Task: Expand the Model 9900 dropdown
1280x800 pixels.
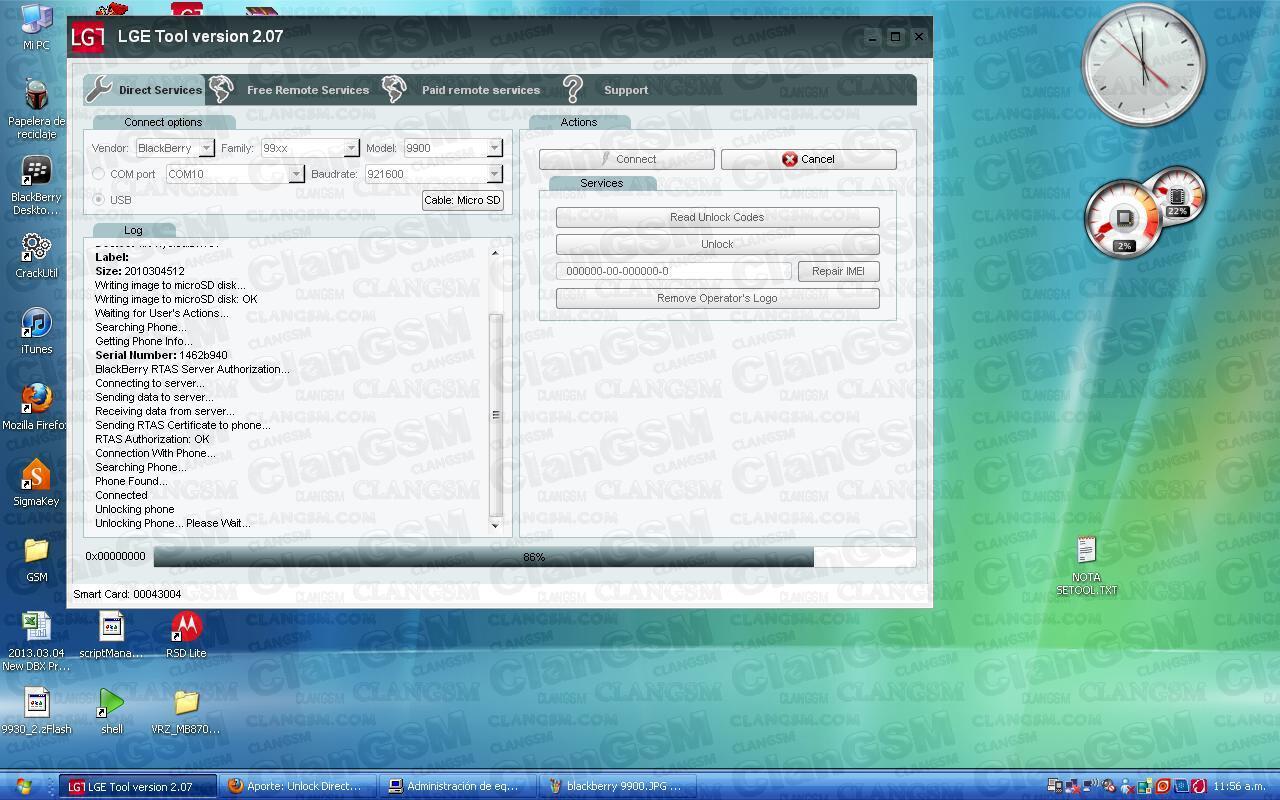Action: point(494,148)
